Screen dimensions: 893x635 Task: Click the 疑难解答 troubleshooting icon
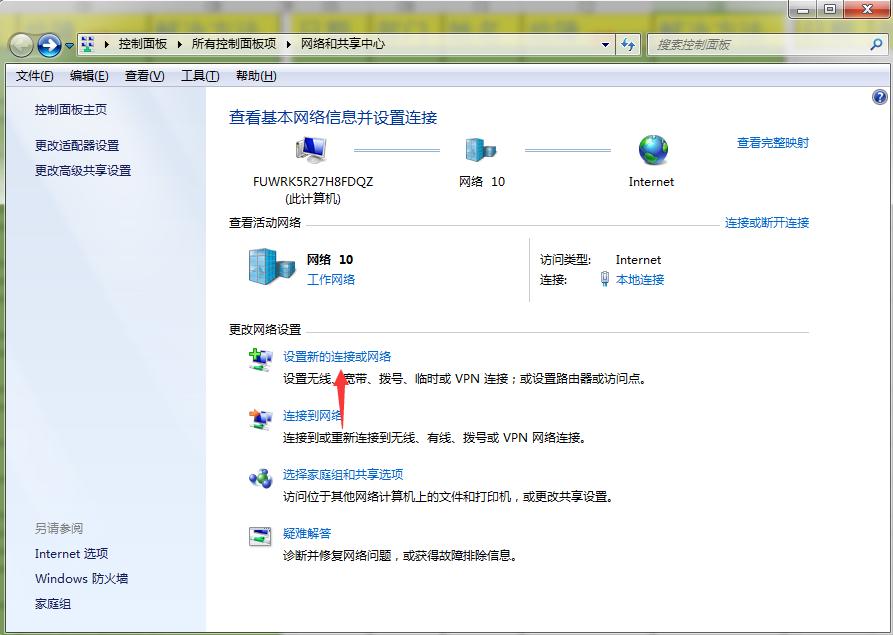[x=258, y=538]
